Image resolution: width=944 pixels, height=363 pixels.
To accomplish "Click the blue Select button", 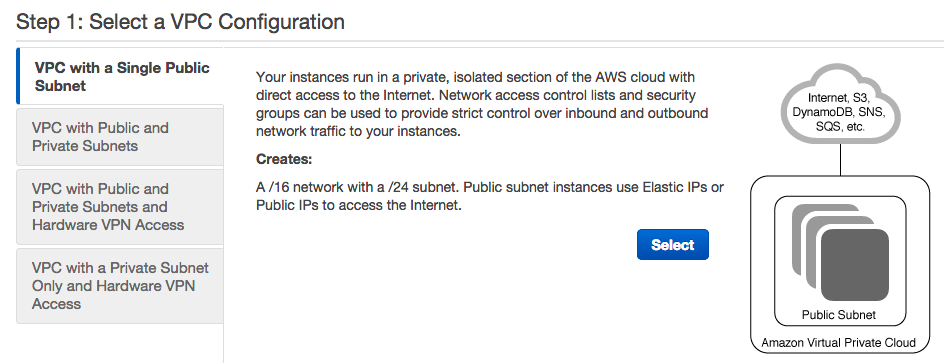I will point(672,244).
